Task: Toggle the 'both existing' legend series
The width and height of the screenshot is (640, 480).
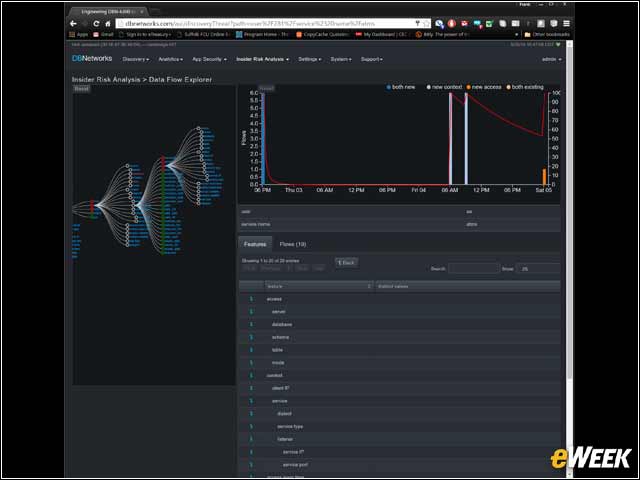Action: click(525, 87)
